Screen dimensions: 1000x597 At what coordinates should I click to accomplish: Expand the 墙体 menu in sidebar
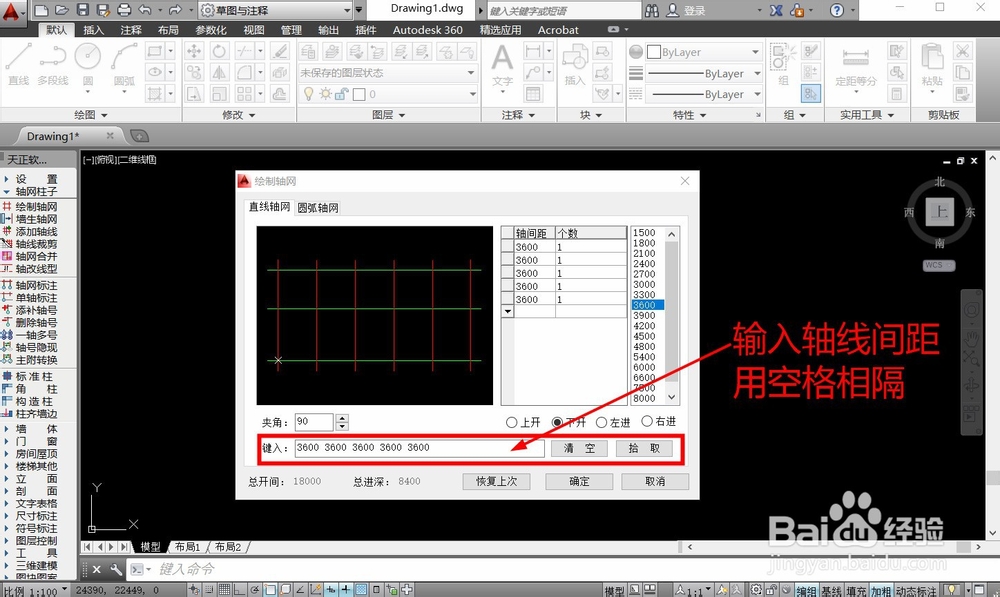(x=36, y=429)
